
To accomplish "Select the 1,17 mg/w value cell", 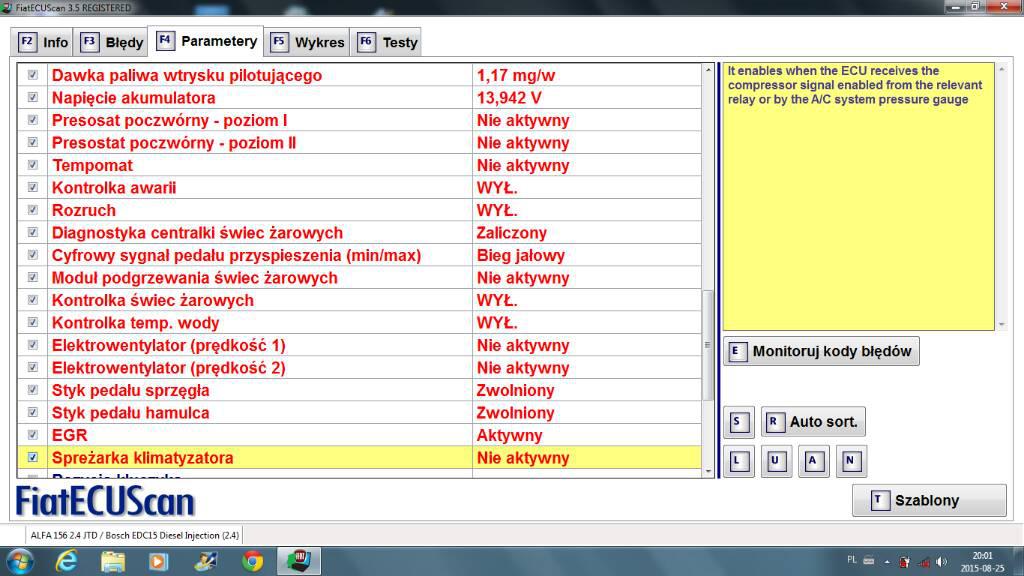I will coord(586,75).
